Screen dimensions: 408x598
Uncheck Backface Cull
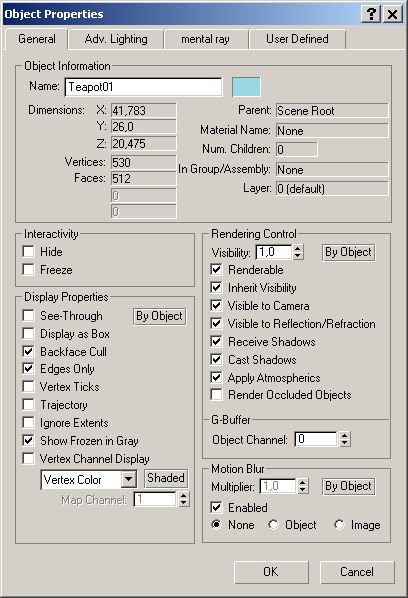point(29,351)
